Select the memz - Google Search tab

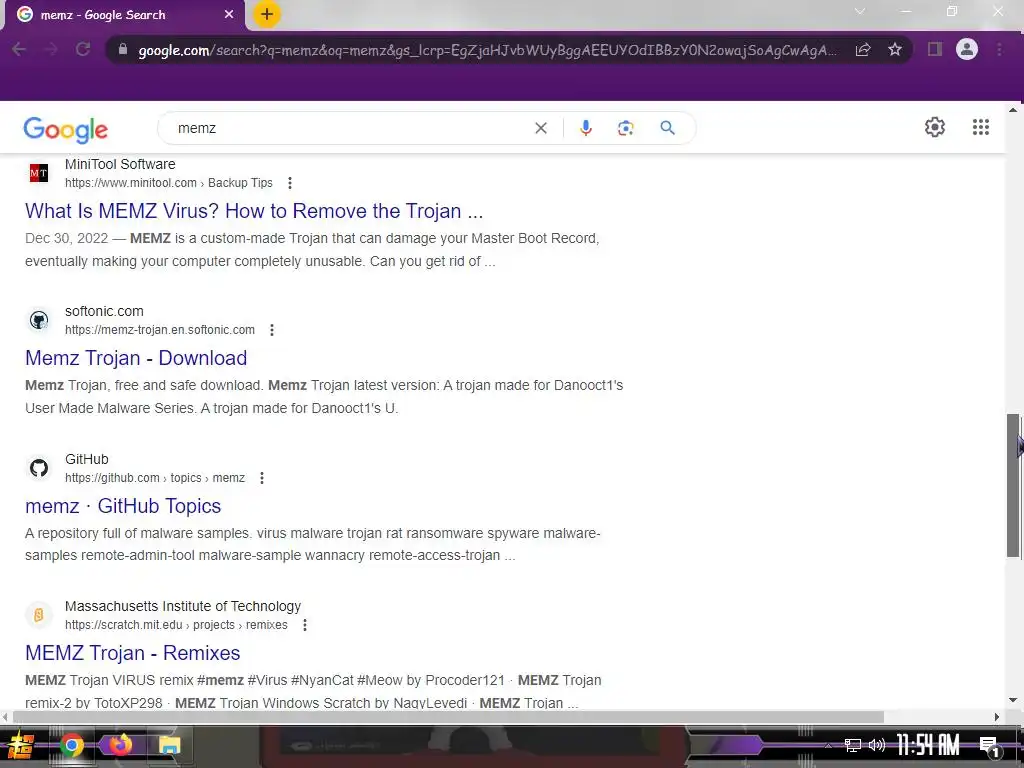tap(124, 15)
